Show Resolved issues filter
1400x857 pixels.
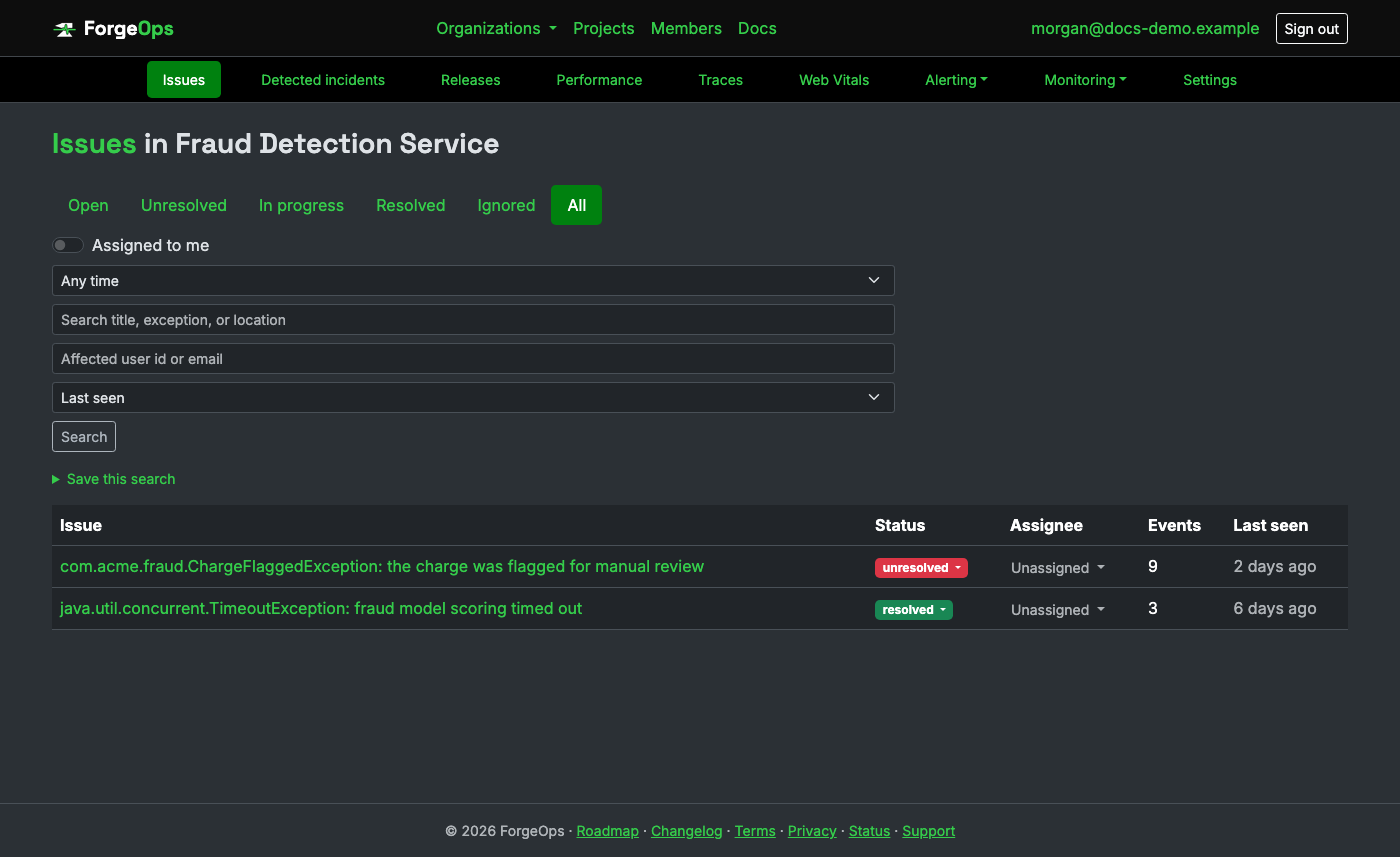click(411, 205)
